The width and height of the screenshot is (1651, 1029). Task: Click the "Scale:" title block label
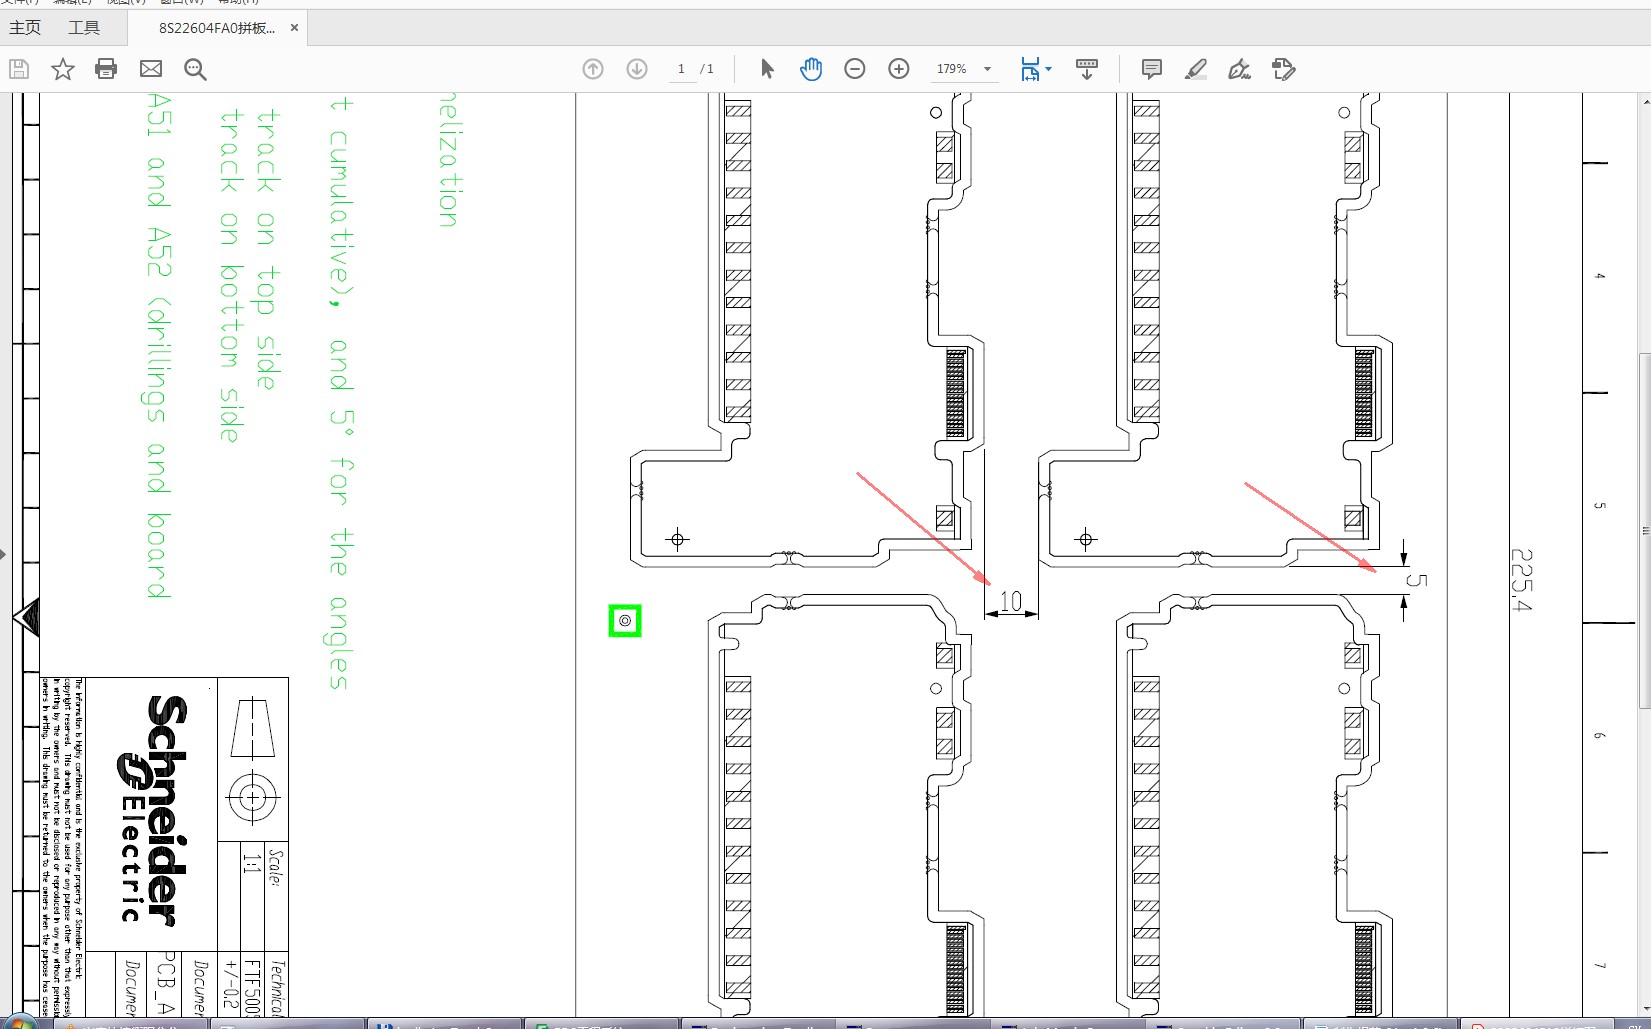pyautogui.click(x=276, y=868)
